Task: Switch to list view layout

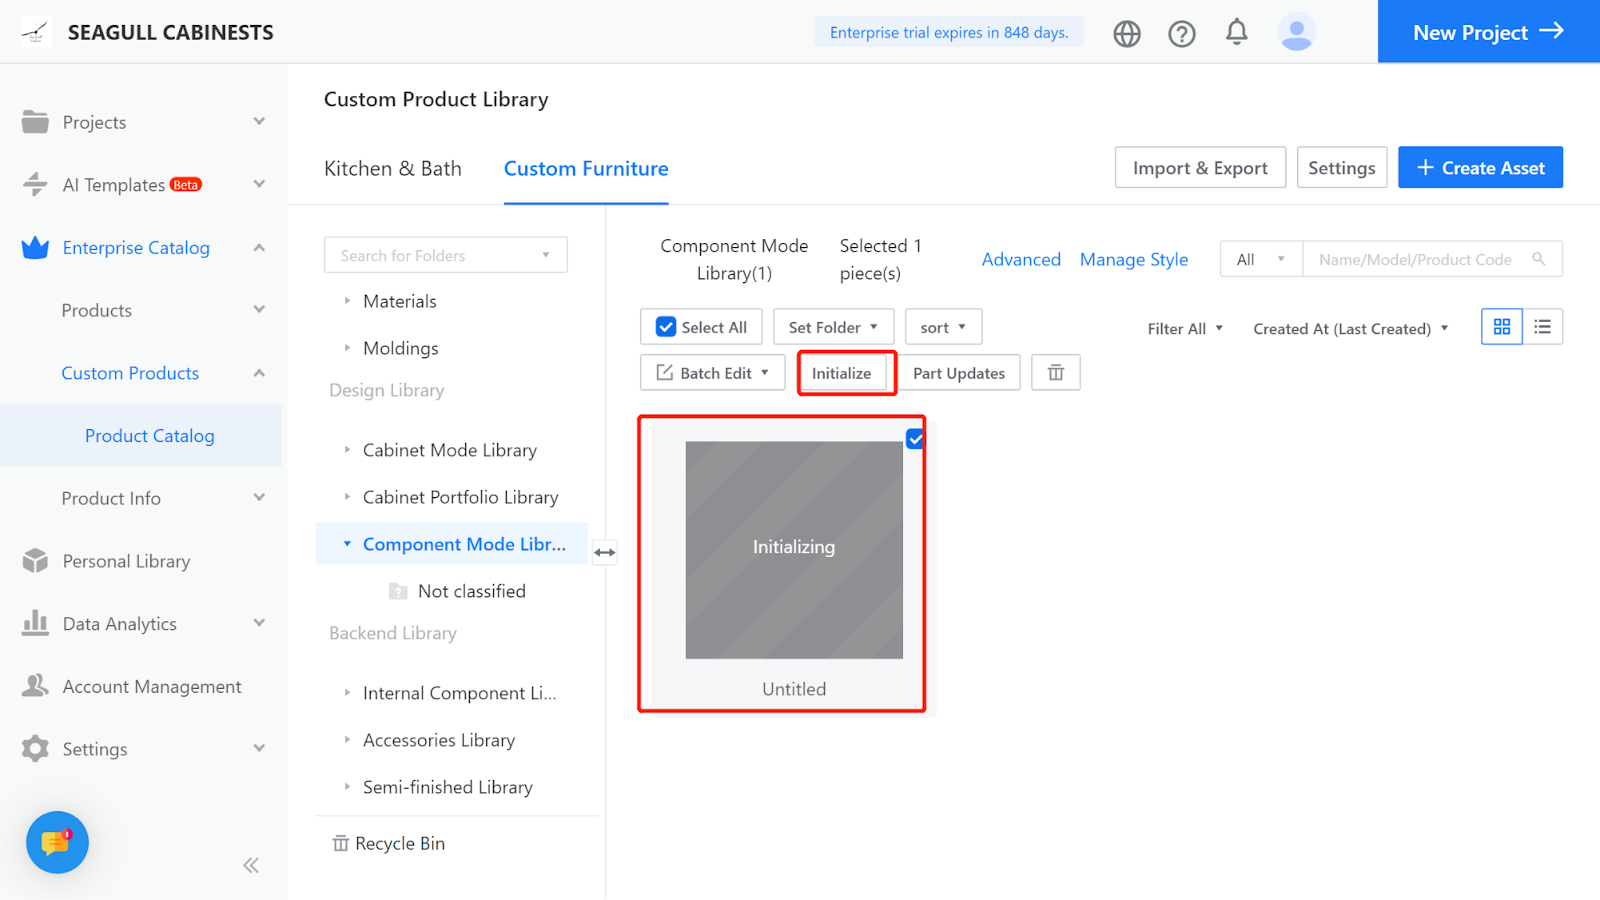Action: 1543,327
